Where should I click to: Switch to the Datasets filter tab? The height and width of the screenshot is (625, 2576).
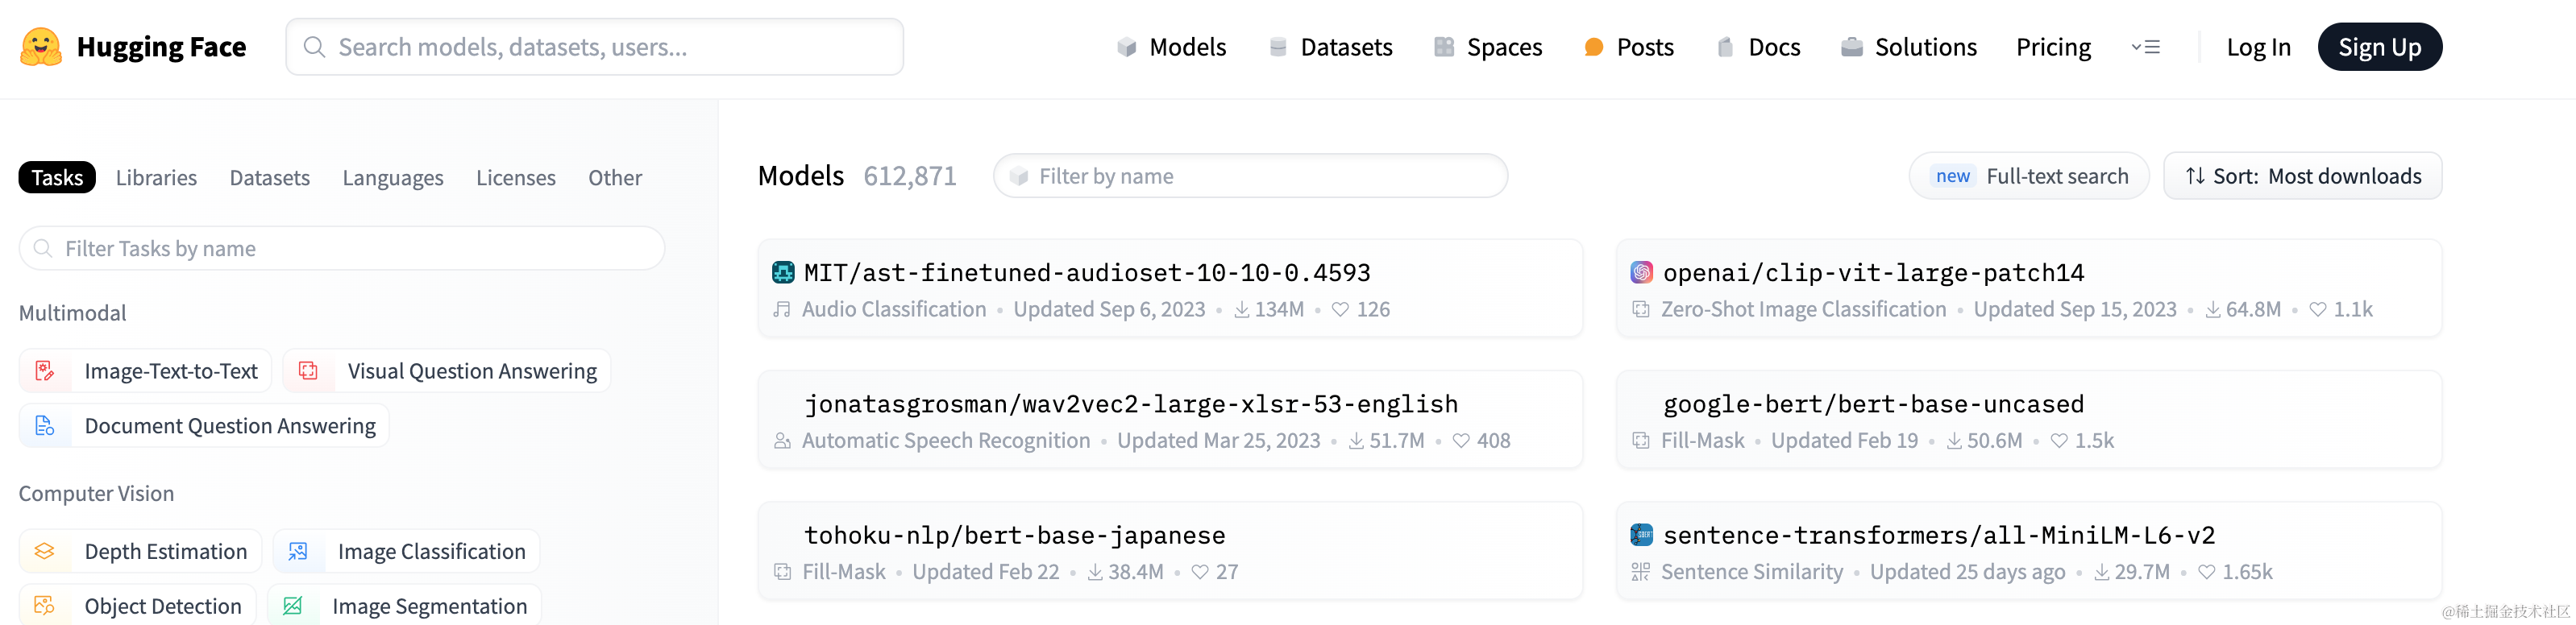270,177
